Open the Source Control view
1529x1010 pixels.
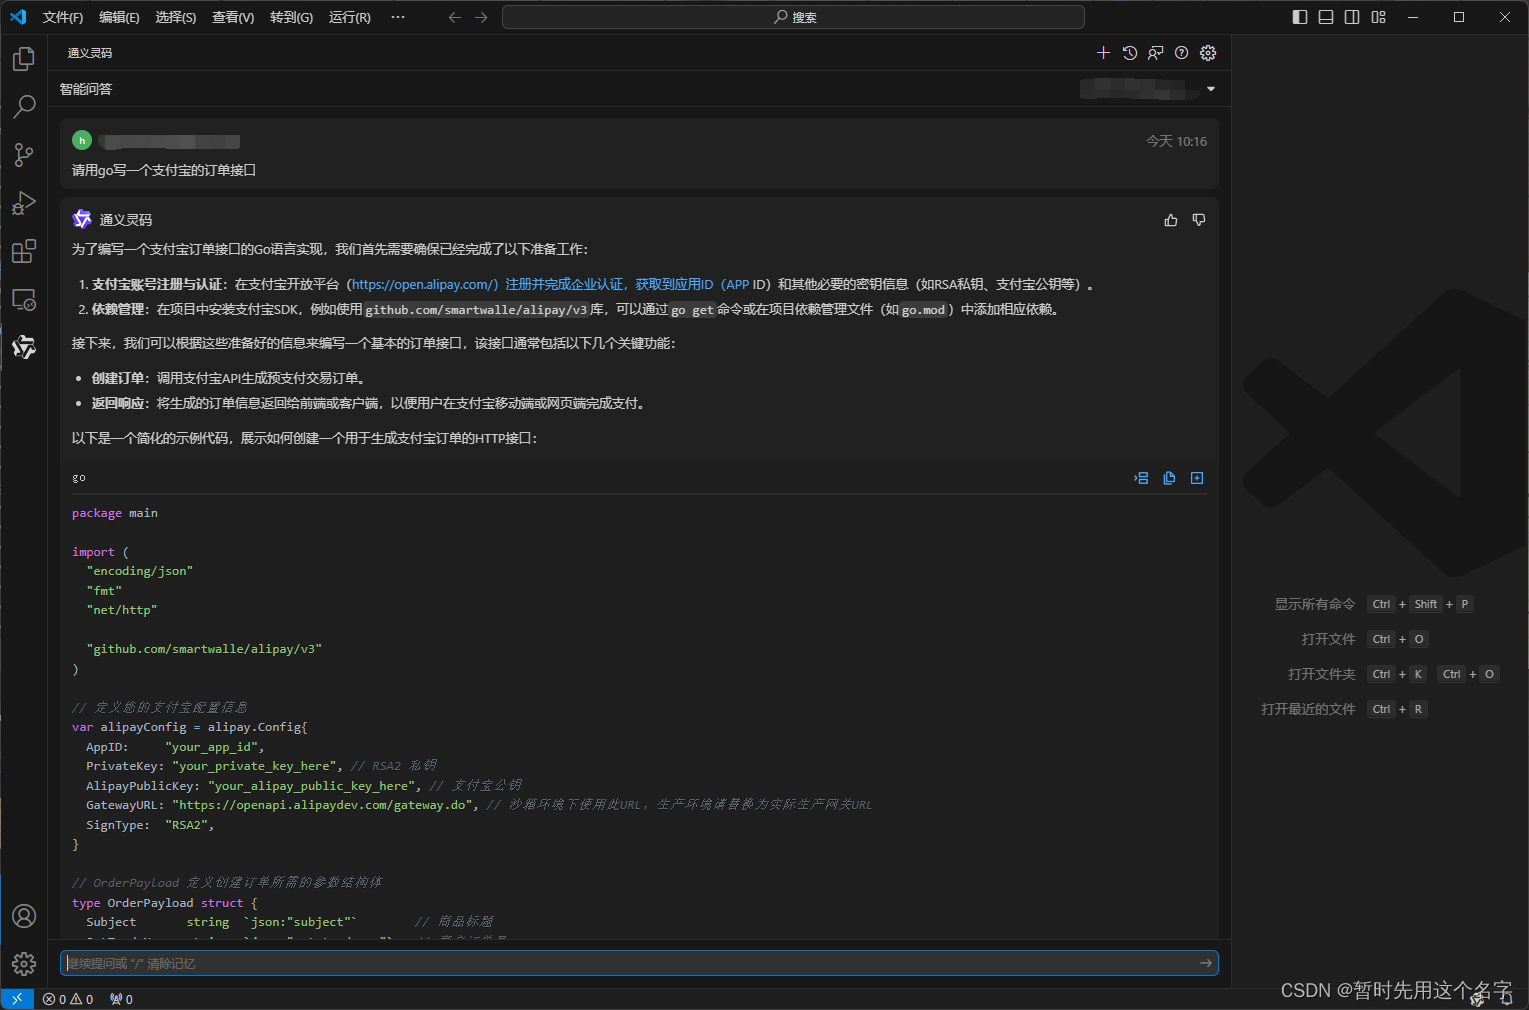point(24,154)
